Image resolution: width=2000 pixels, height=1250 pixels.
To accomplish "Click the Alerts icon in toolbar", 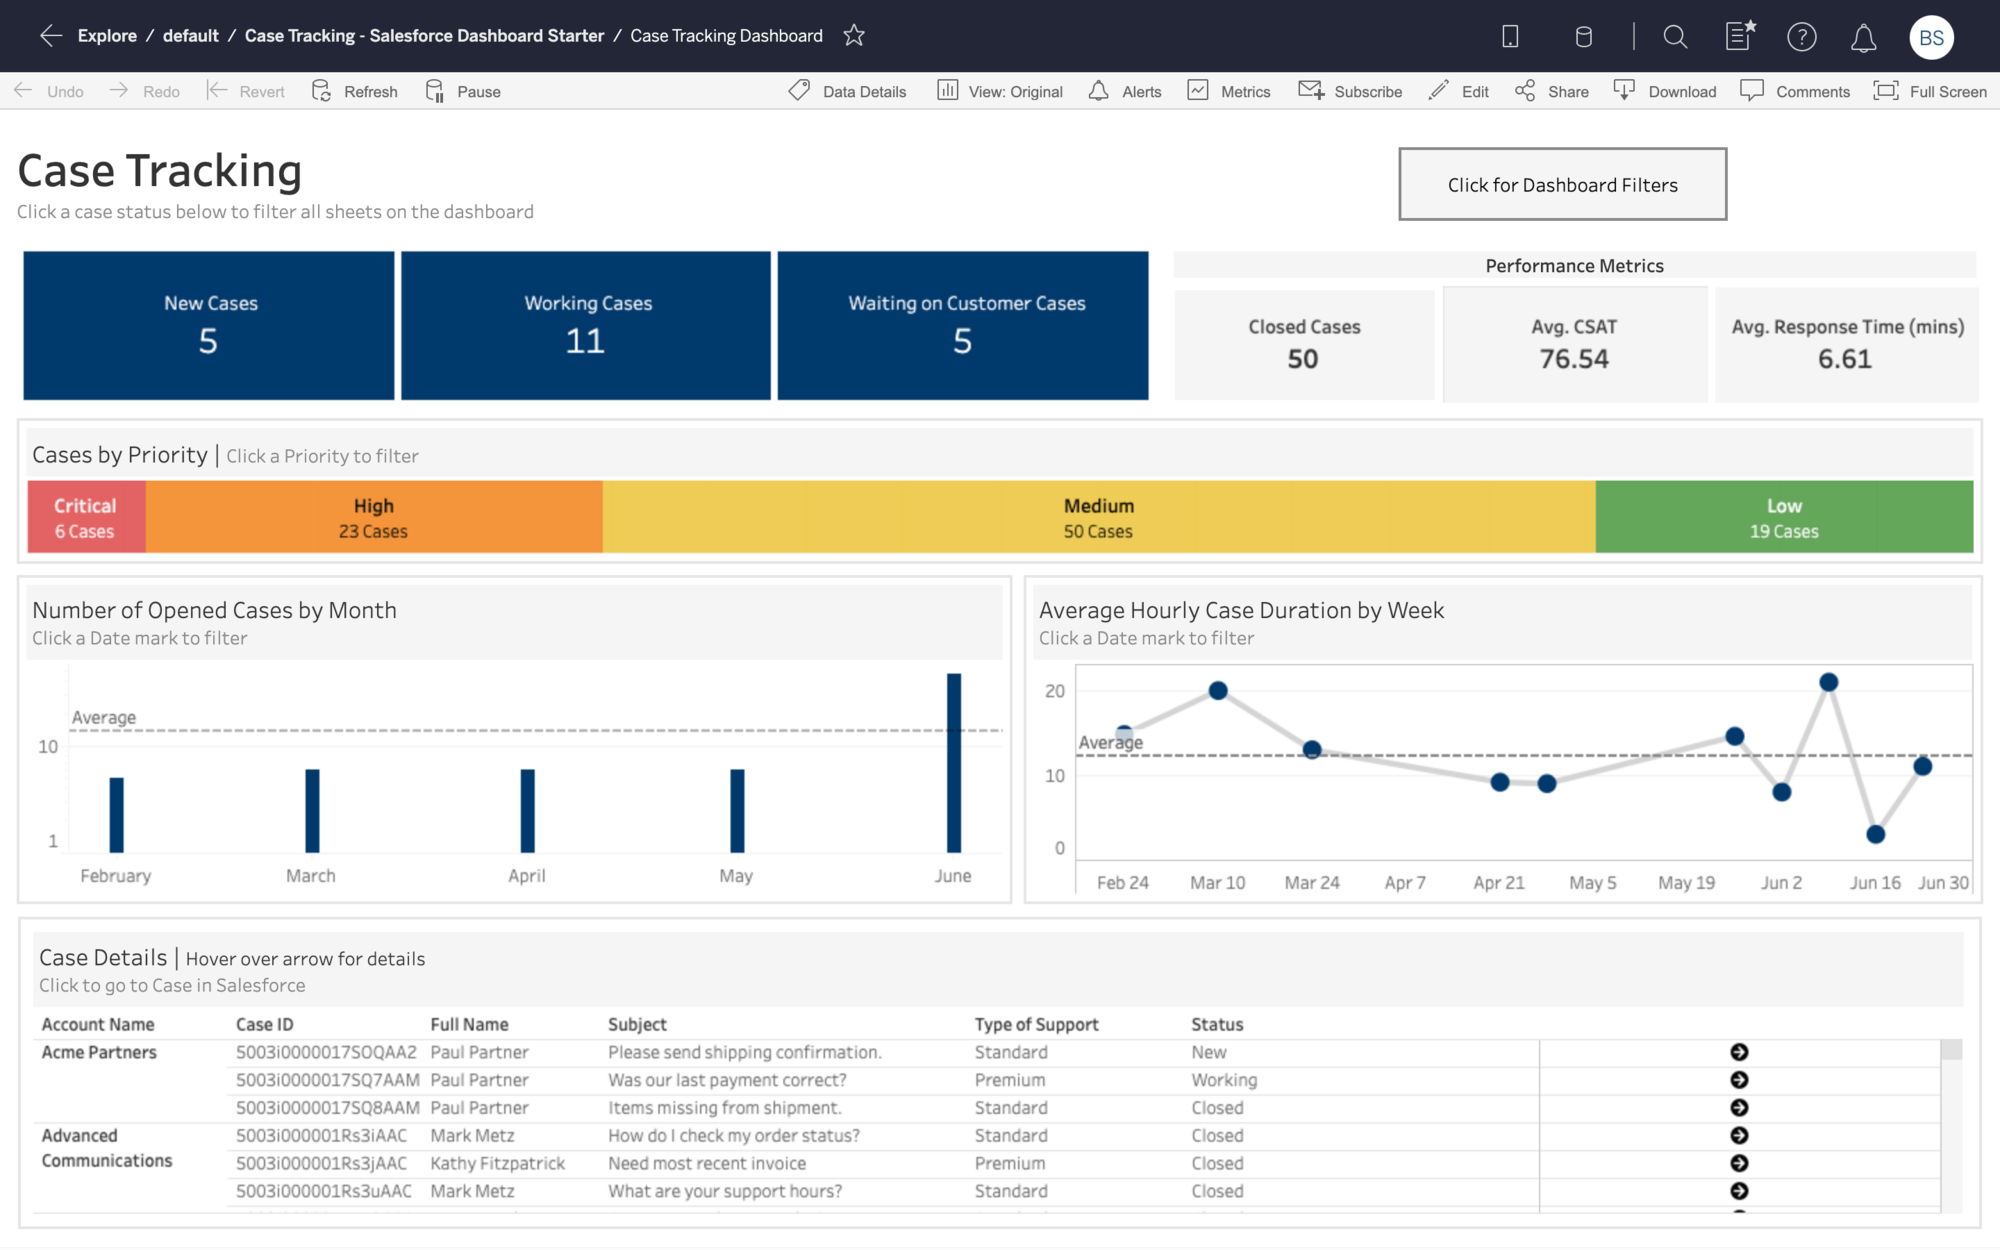I will [1097, 89].
